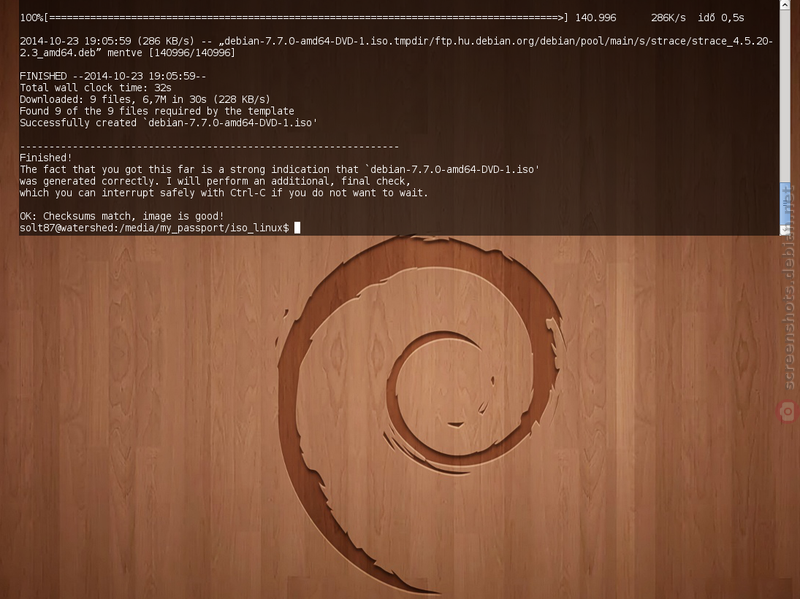Click the scrollbar track above the thumb
Viewport: 800px width, 599px height.
(x=785, y=96)
